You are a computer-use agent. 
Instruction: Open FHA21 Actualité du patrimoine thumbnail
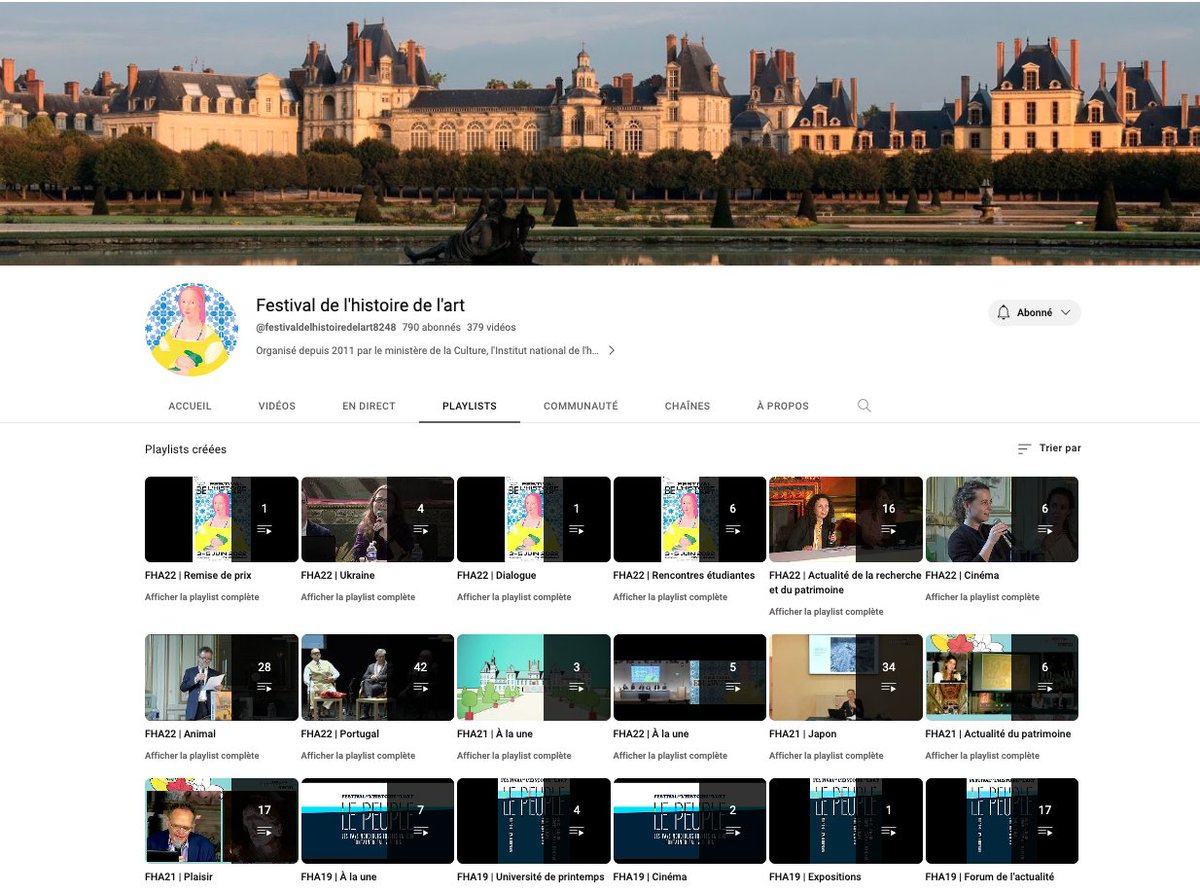1002,677
